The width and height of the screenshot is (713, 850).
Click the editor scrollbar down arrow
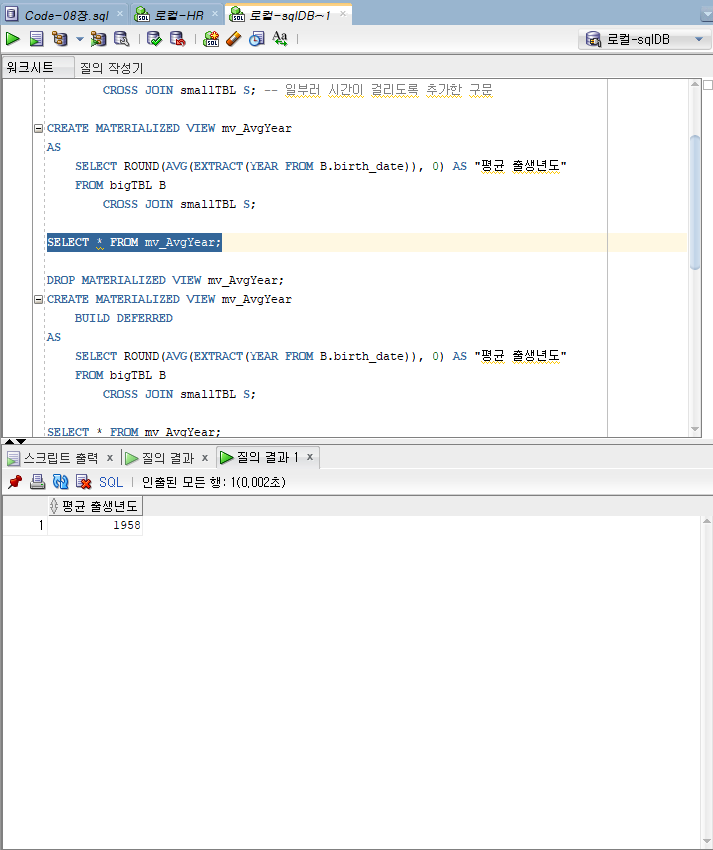point(695,429)
